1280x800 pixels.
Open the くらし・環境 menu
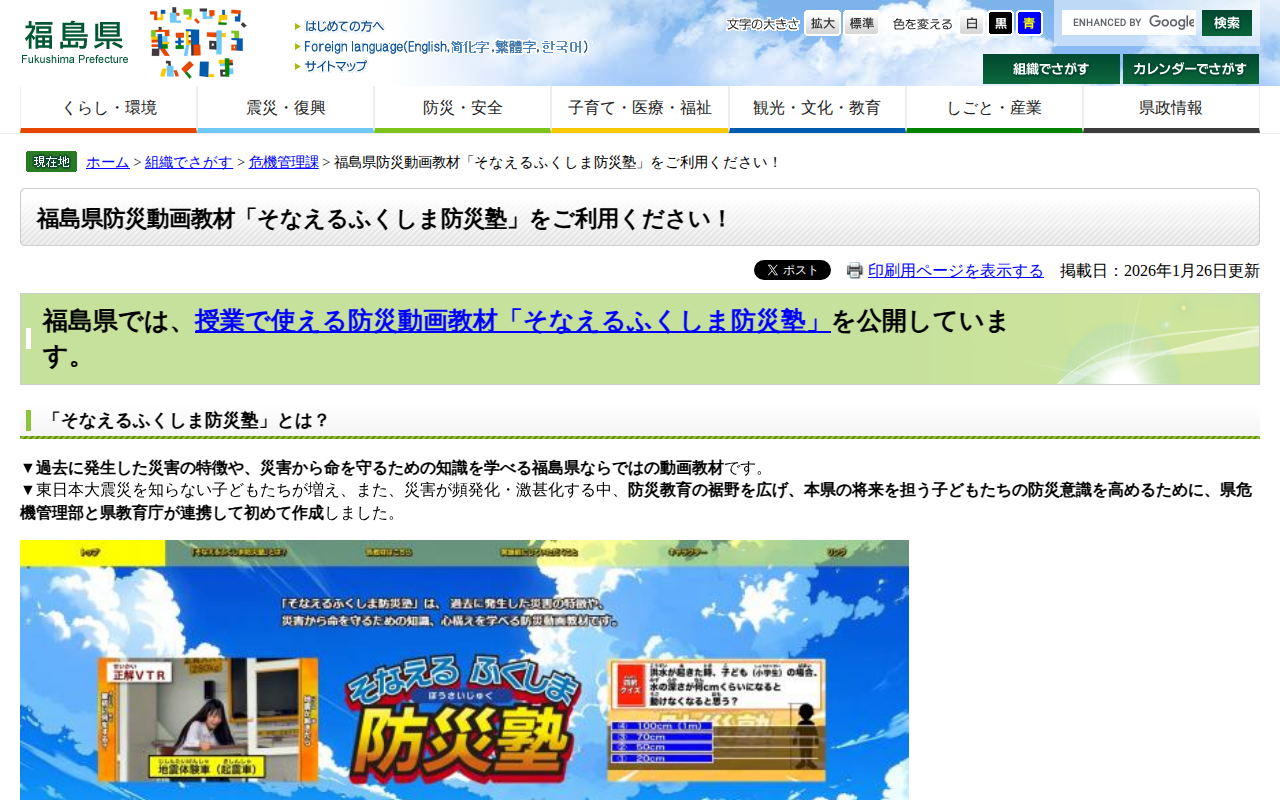pyautogui.click(x=108, y=108)
